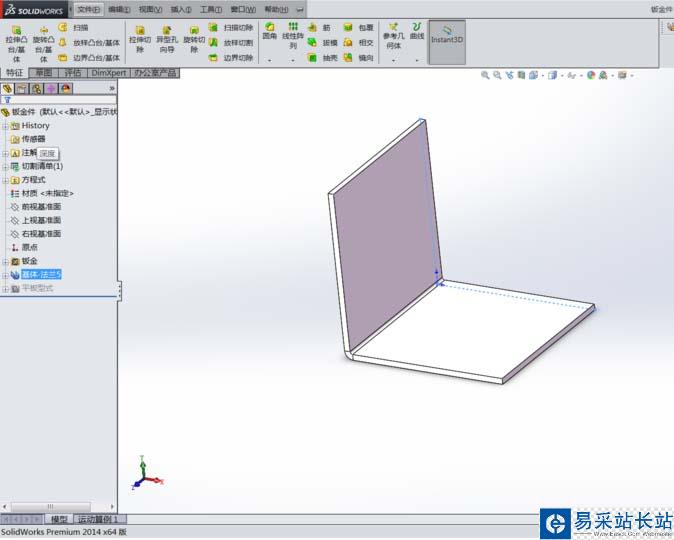The image size is (674, 540).
Task: Open the View Orientation icon
Action: coord(533,75)
